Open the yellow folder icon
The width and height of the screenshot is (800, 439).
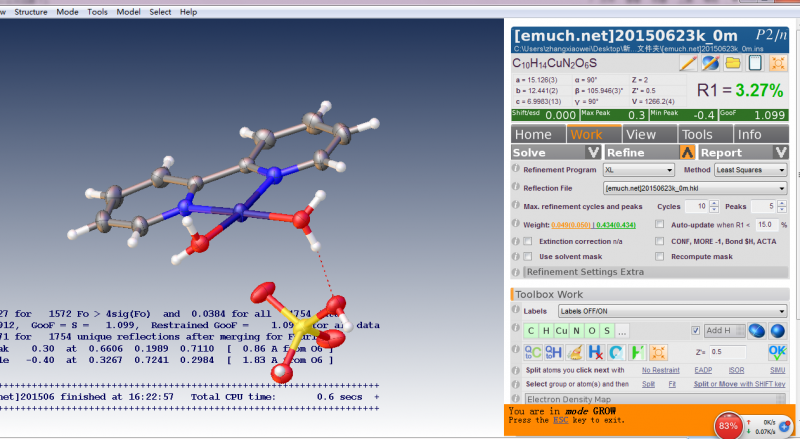coord(733,63)
